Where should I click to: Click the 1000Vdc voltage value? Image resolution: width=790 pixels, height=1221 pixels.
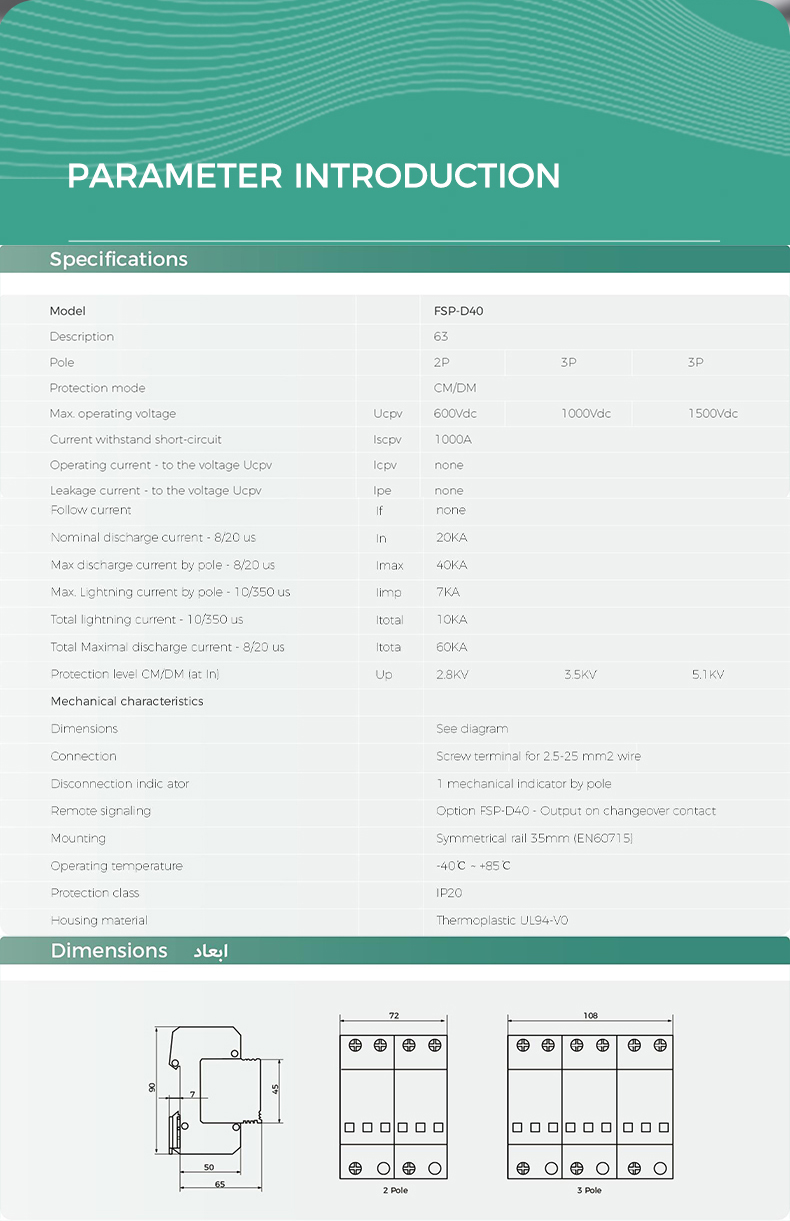pos(586,414)
